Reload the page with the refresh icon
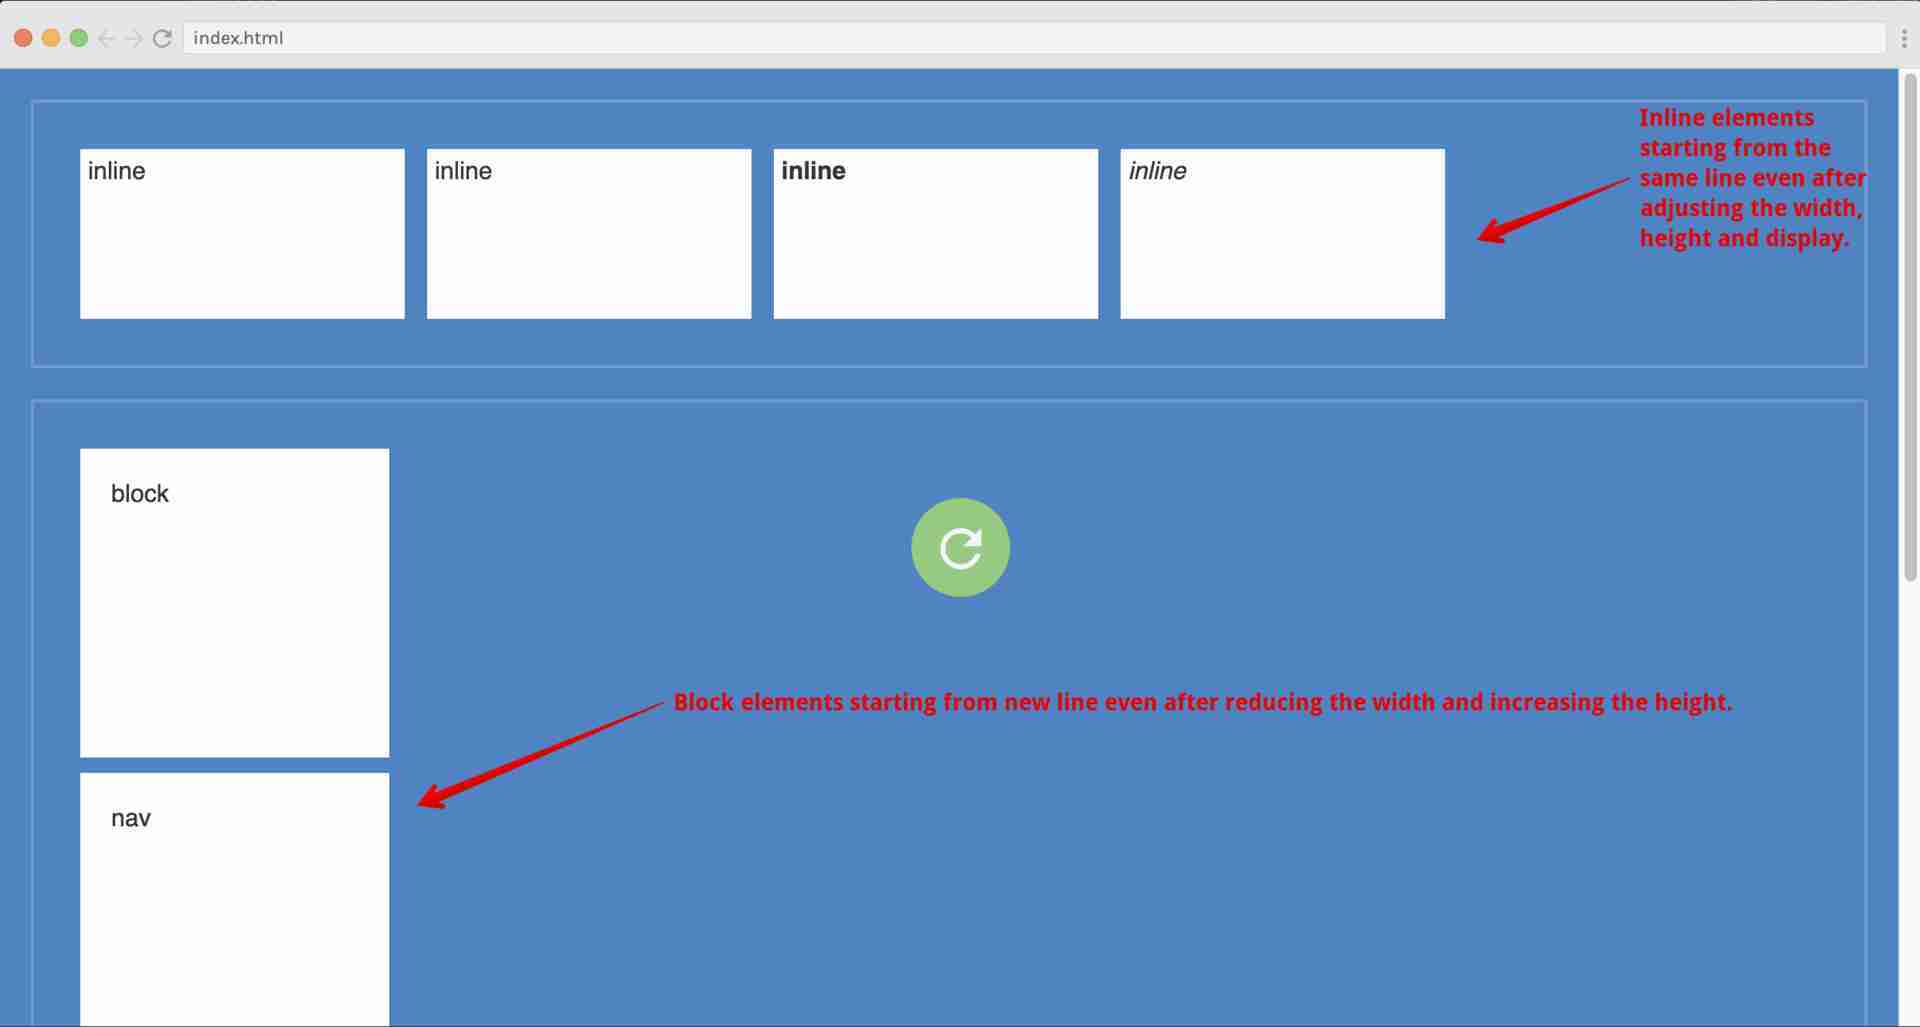Screen dimensions: 1920x1027 [x=162, y=38]
